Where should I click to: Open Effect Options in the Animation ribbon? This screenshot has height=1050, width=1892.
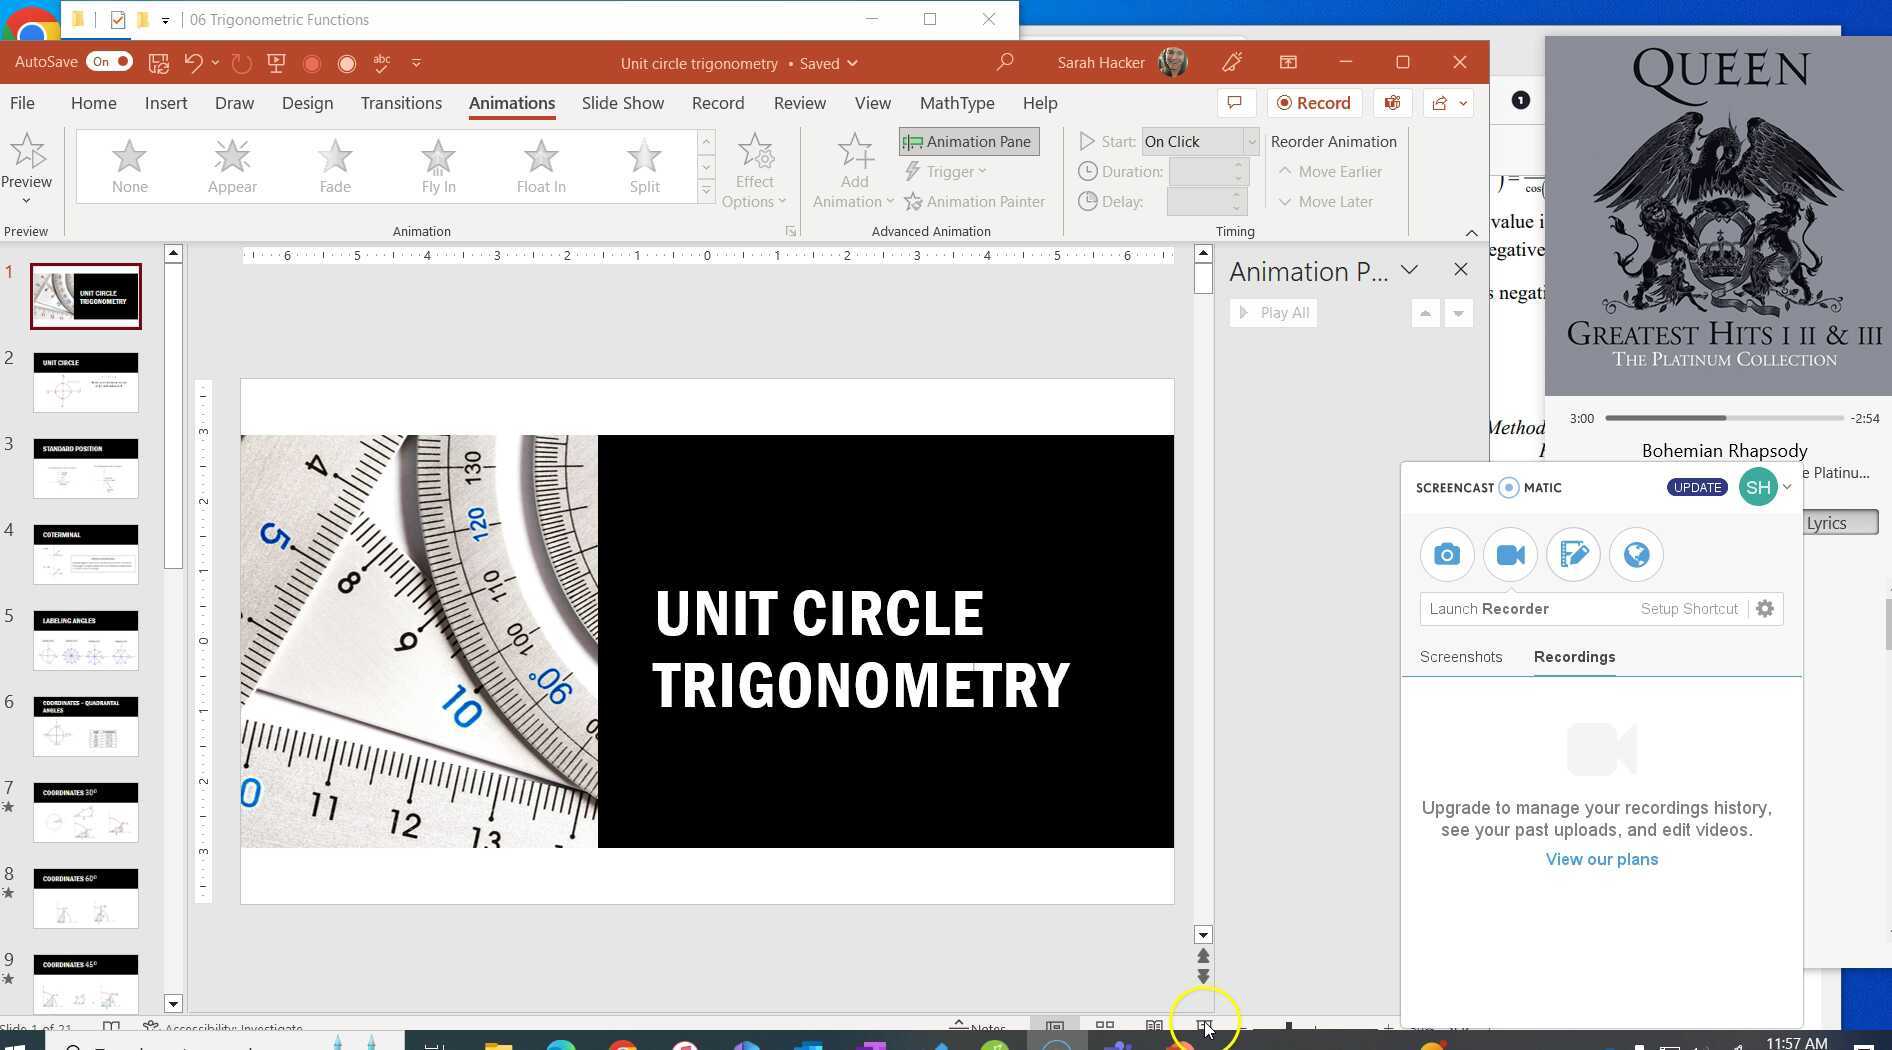(754, 170)
